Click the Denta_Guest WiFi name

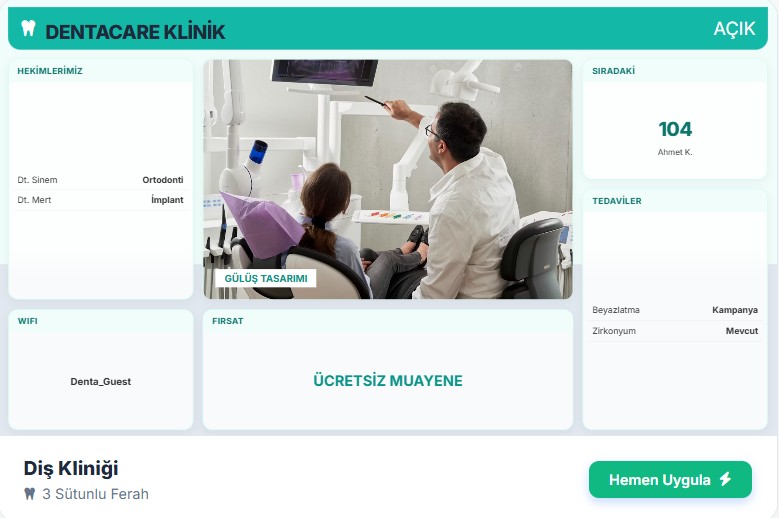[x=101, y=381]
